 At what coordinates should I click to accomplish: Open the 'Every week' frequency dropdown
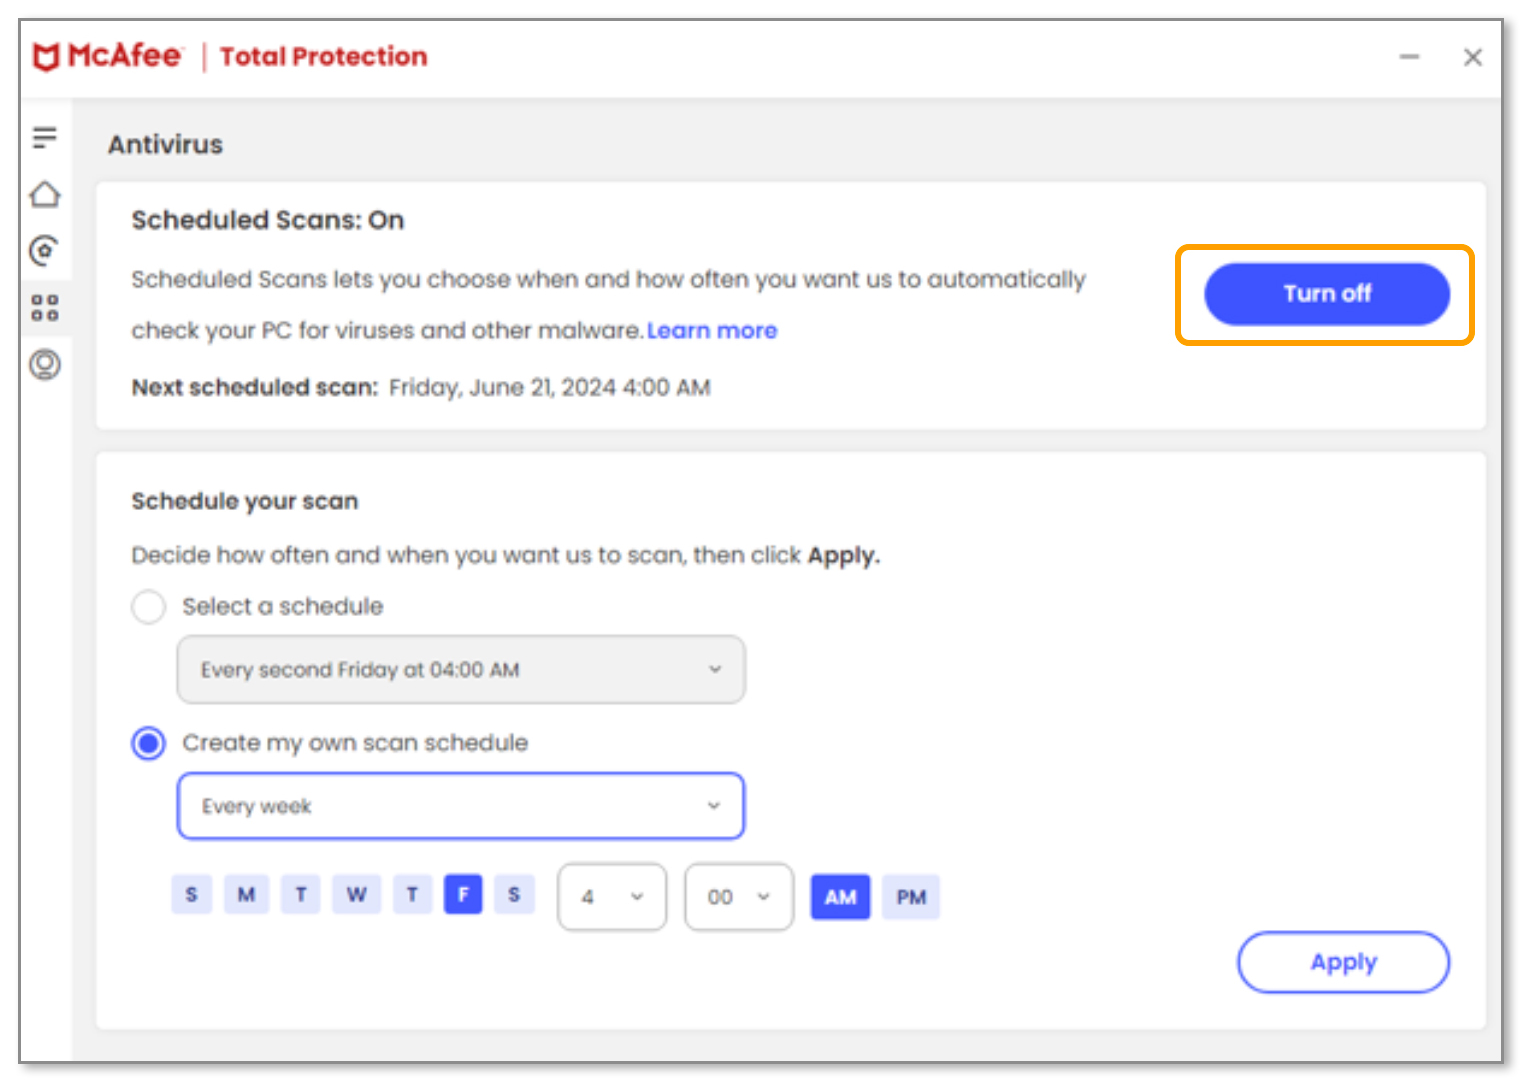point(461,806)
